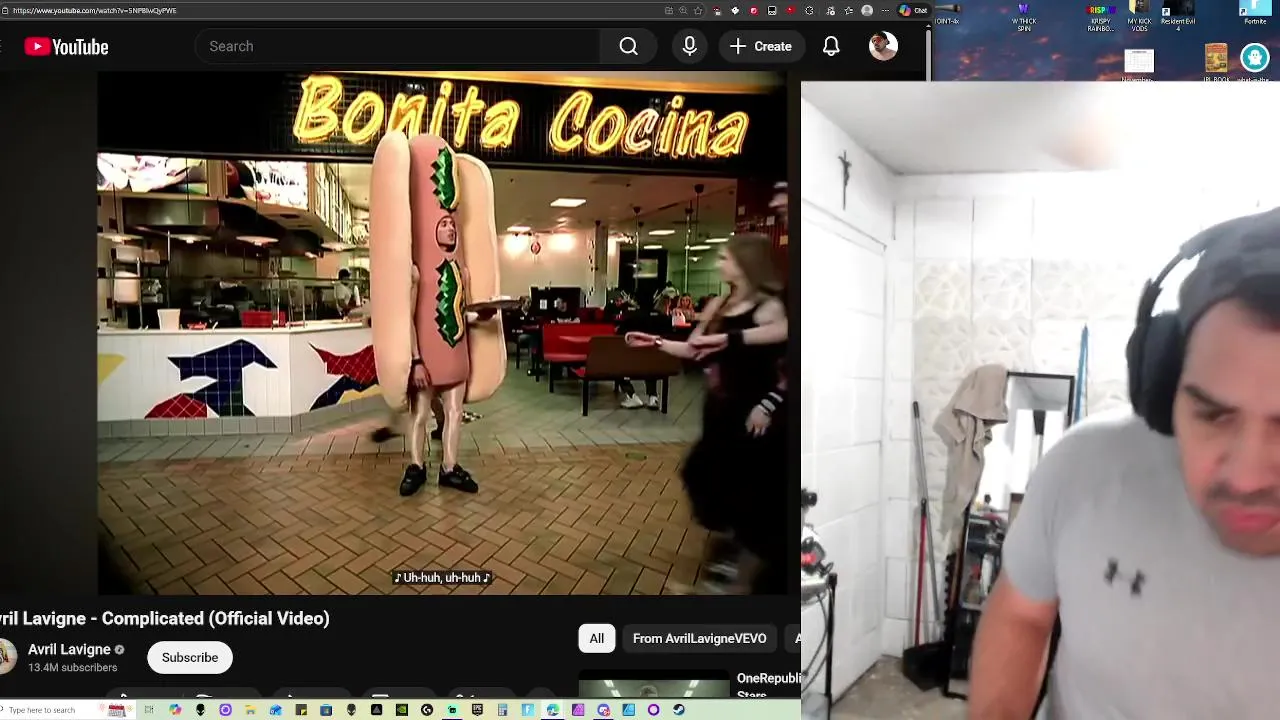Open the browser extensions puzzle icon
Screen dimensions: 1280x720
coord(809,10)
